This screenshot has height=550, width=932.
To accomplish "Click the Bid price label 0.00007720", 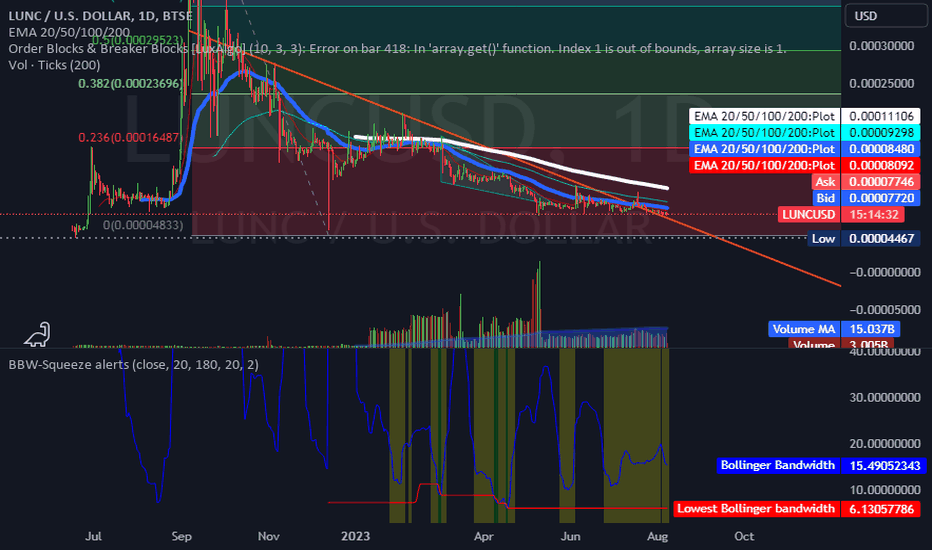I will click(x=866, y=198).
